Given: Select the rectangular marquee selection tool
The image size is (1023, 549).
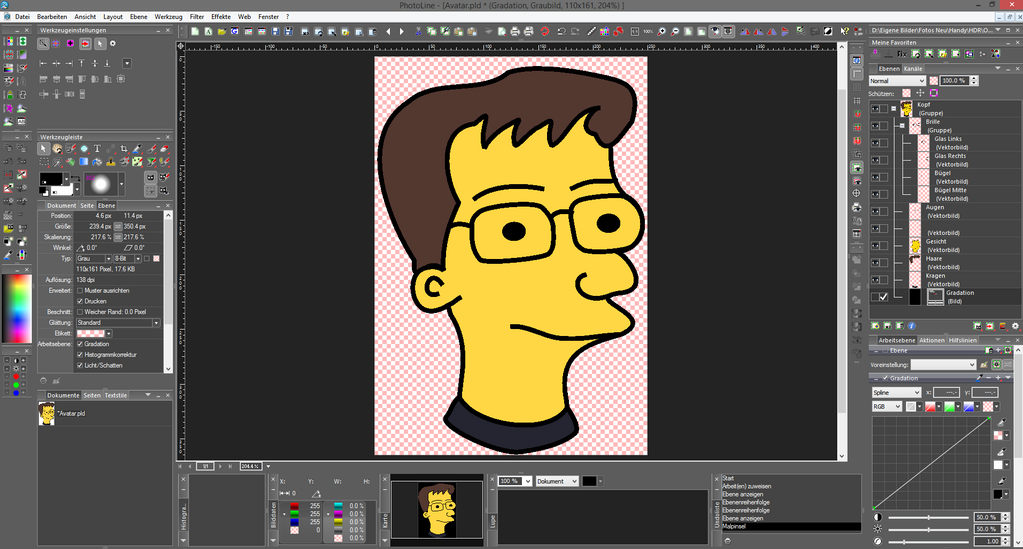Looking at the screenshot, I should coord(44,162).
